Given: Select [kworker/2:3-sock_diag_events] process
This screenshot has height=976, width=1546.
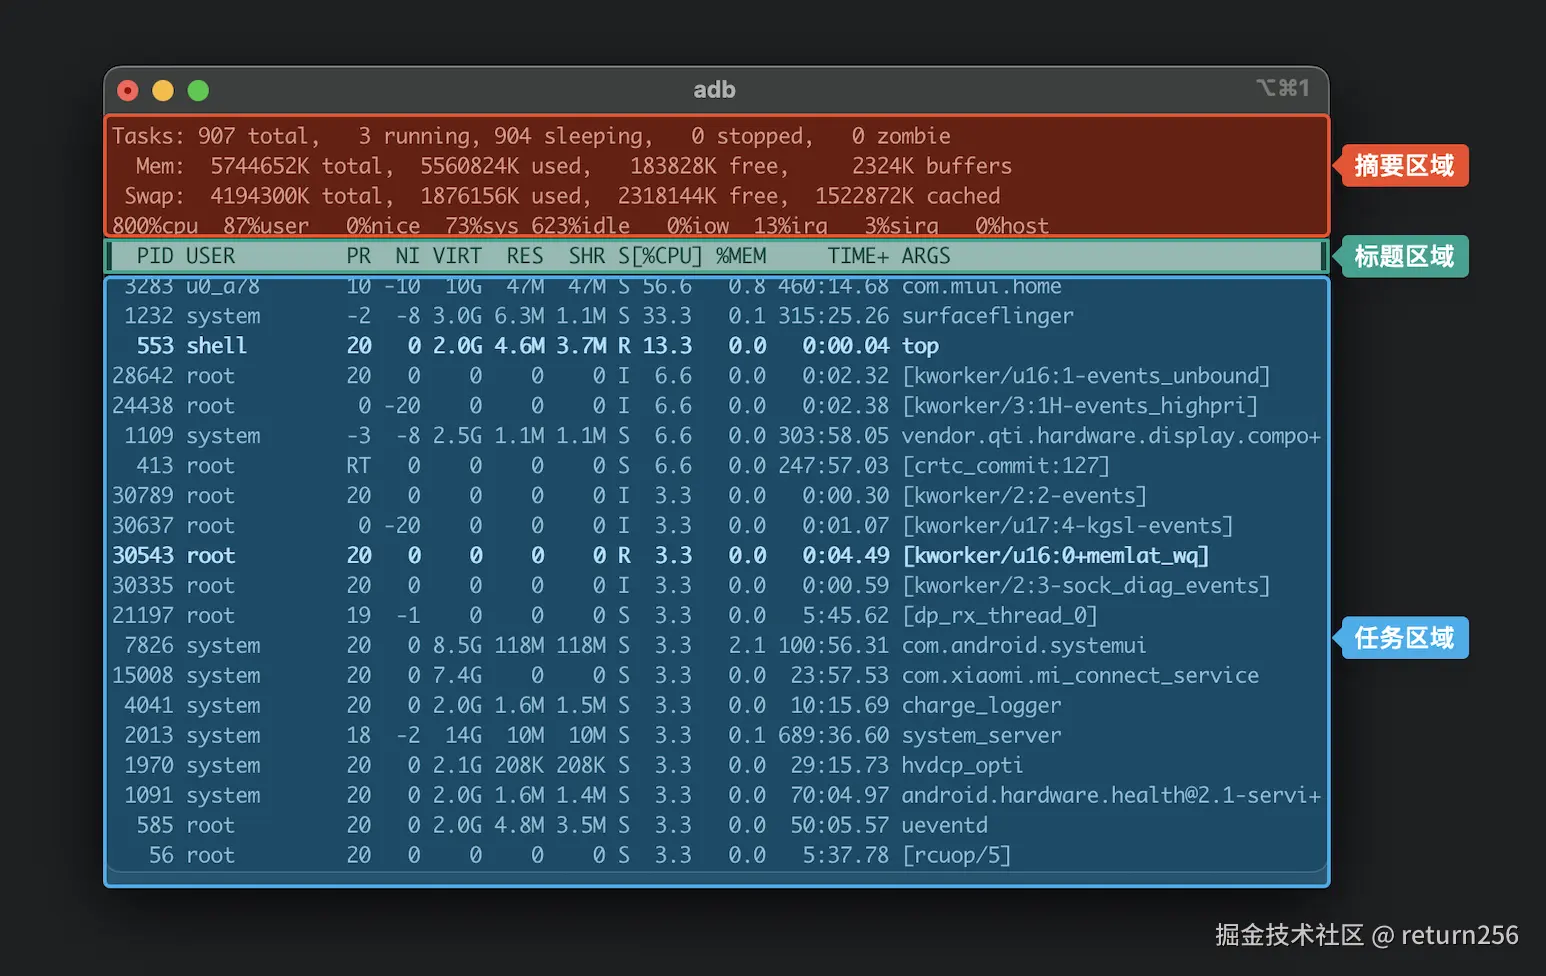Looking at the screenshot, I should pyautogui.click(x=1086, y=586).
